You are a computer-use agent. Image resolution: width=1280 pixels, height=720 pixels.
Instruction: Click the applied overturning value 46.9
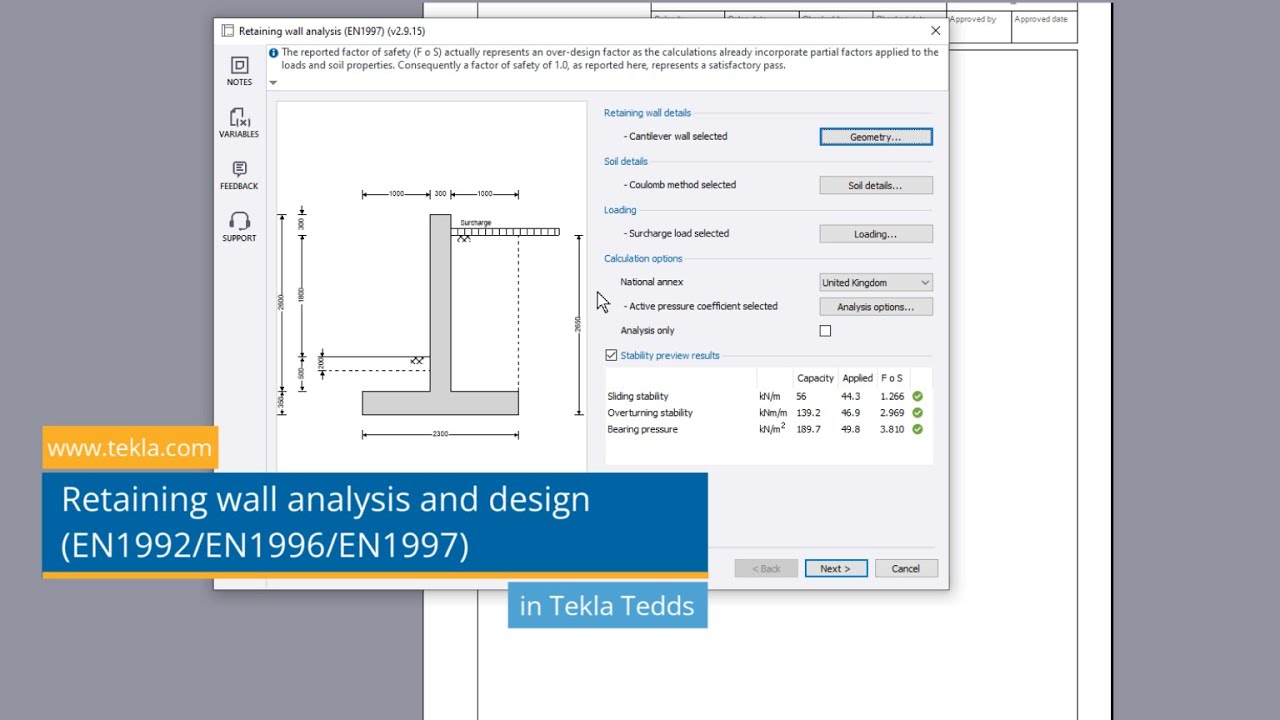(x=850, y=412)
